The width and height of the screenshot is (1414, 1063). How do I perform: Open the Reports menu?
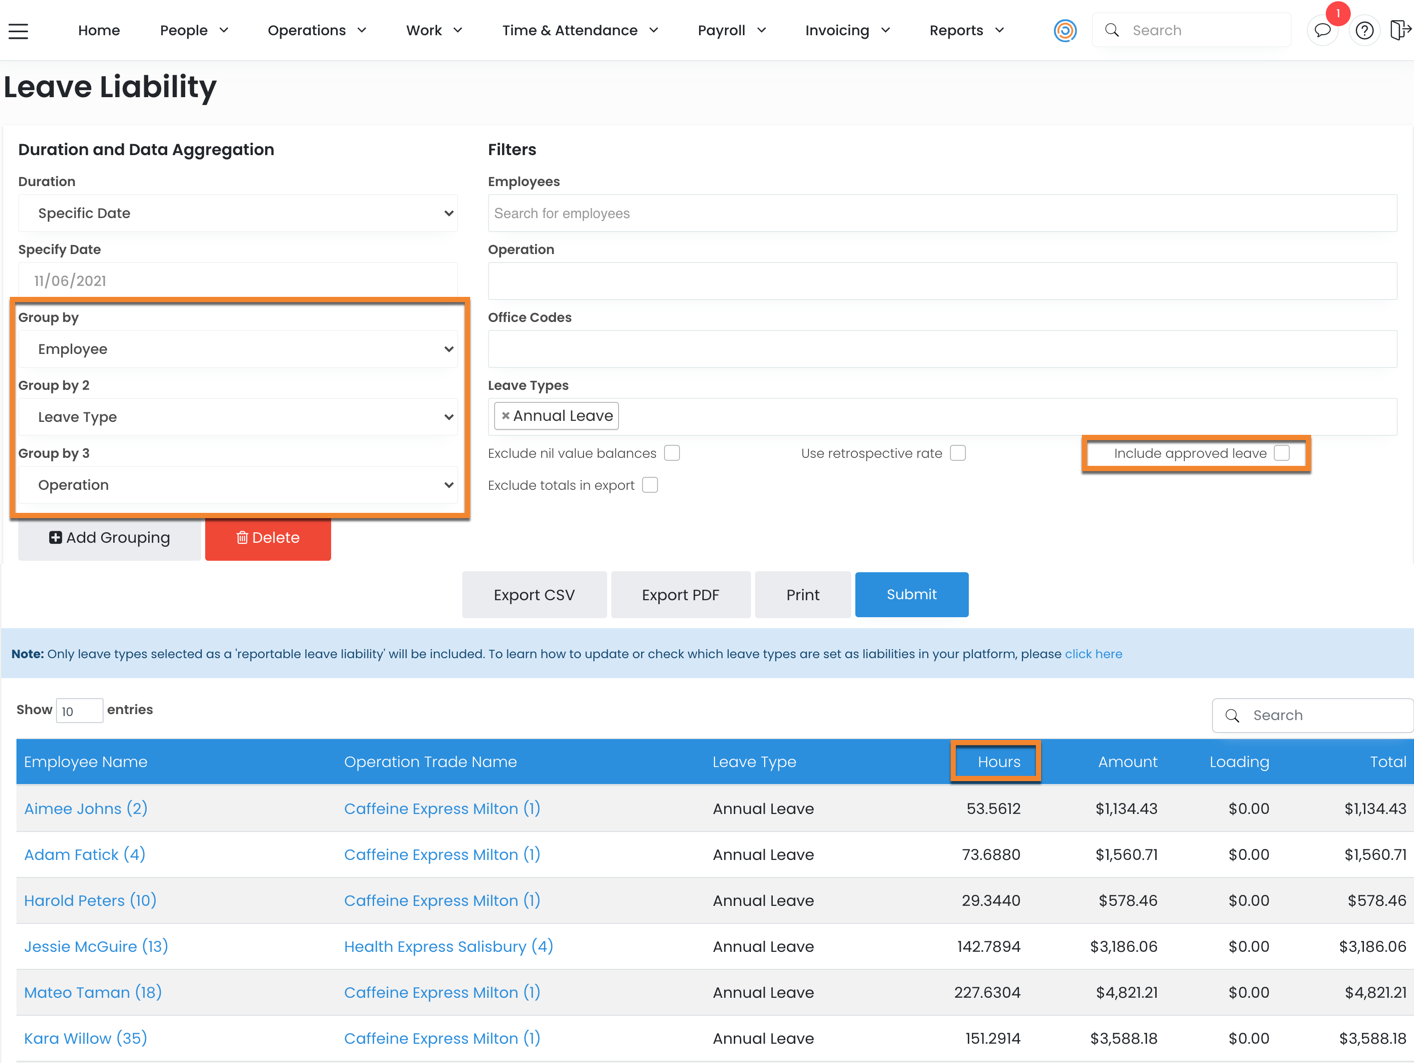click(x=966, y=31)
